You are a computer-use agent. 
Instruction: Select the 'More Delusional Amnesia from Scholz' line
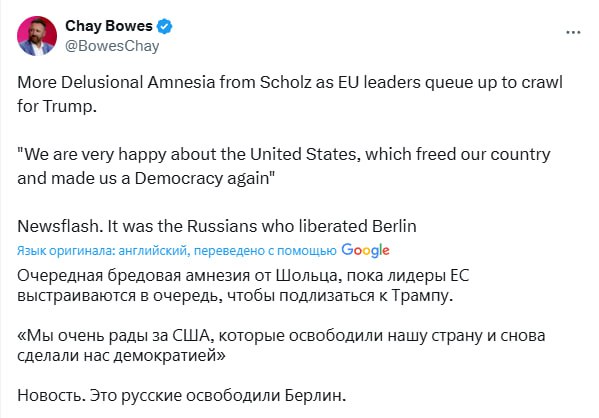[290, 83]
